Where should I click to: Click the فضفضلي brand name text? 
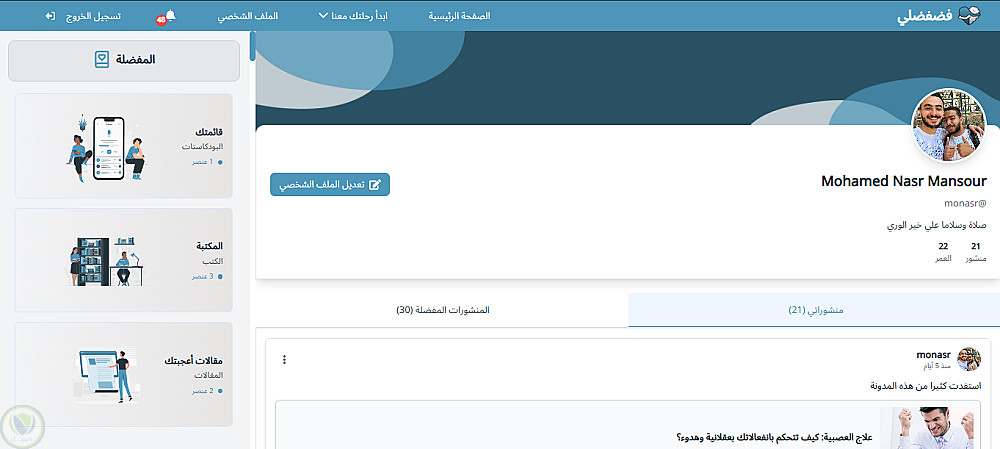(925, 17)
